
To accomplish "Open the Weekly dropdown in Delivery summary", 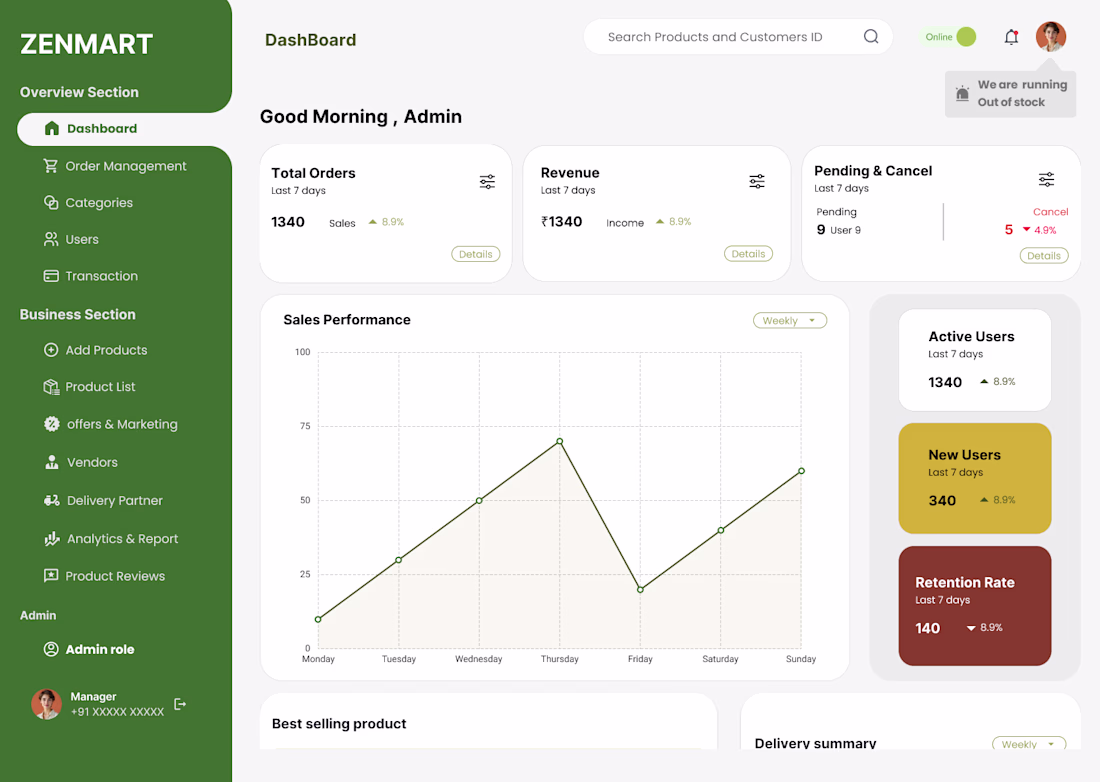I will coord(1029,743).
